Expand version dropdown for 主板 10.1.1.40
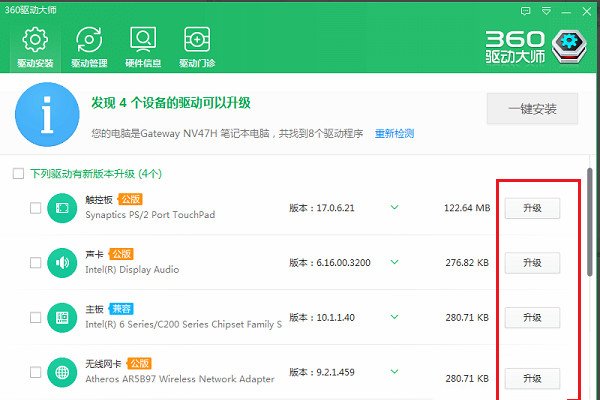Viewport: 600px width, 400px height. click(x=394, y=318)
